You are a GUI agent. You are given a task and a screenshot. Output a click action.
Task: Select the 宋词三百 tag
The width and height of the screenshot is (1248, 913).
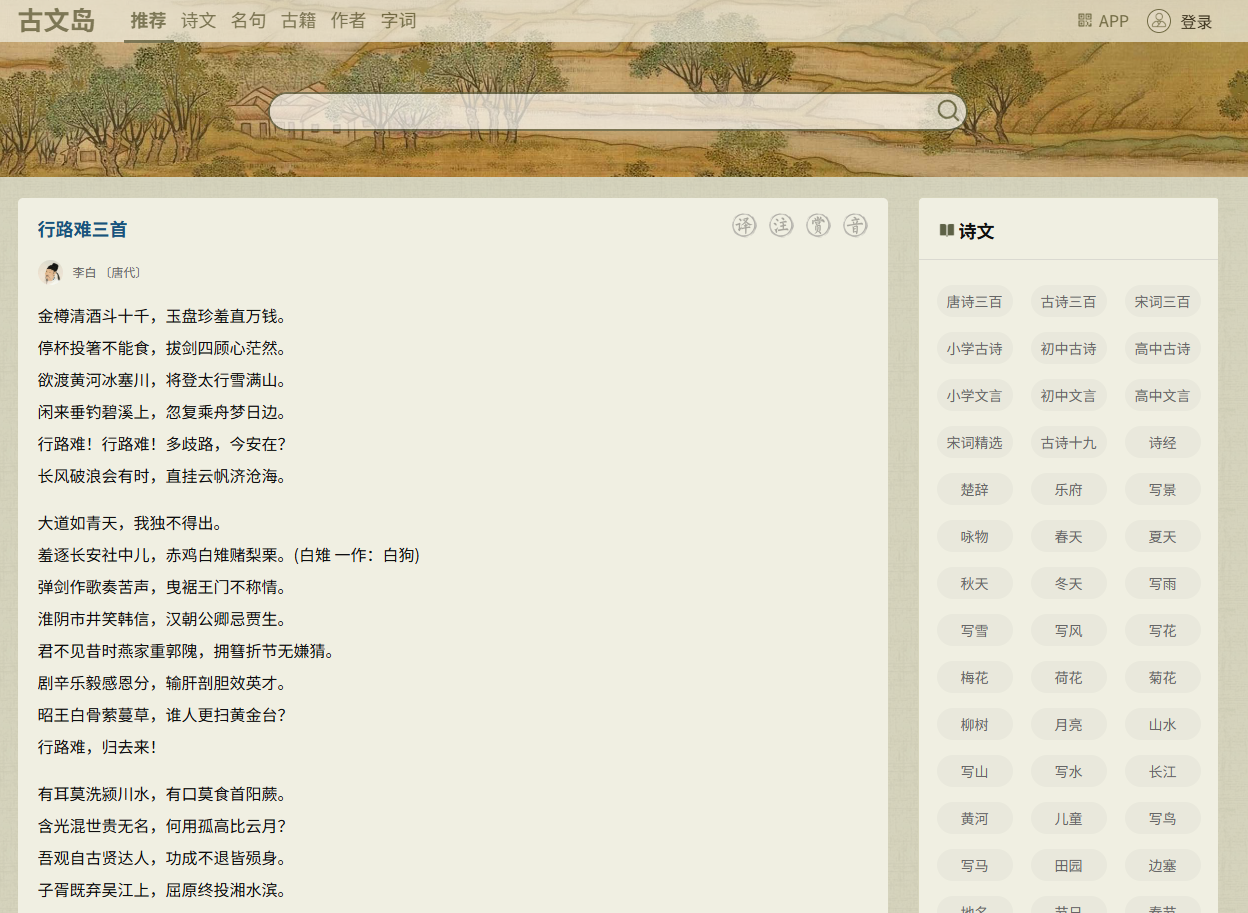(x=1163, y=302)
